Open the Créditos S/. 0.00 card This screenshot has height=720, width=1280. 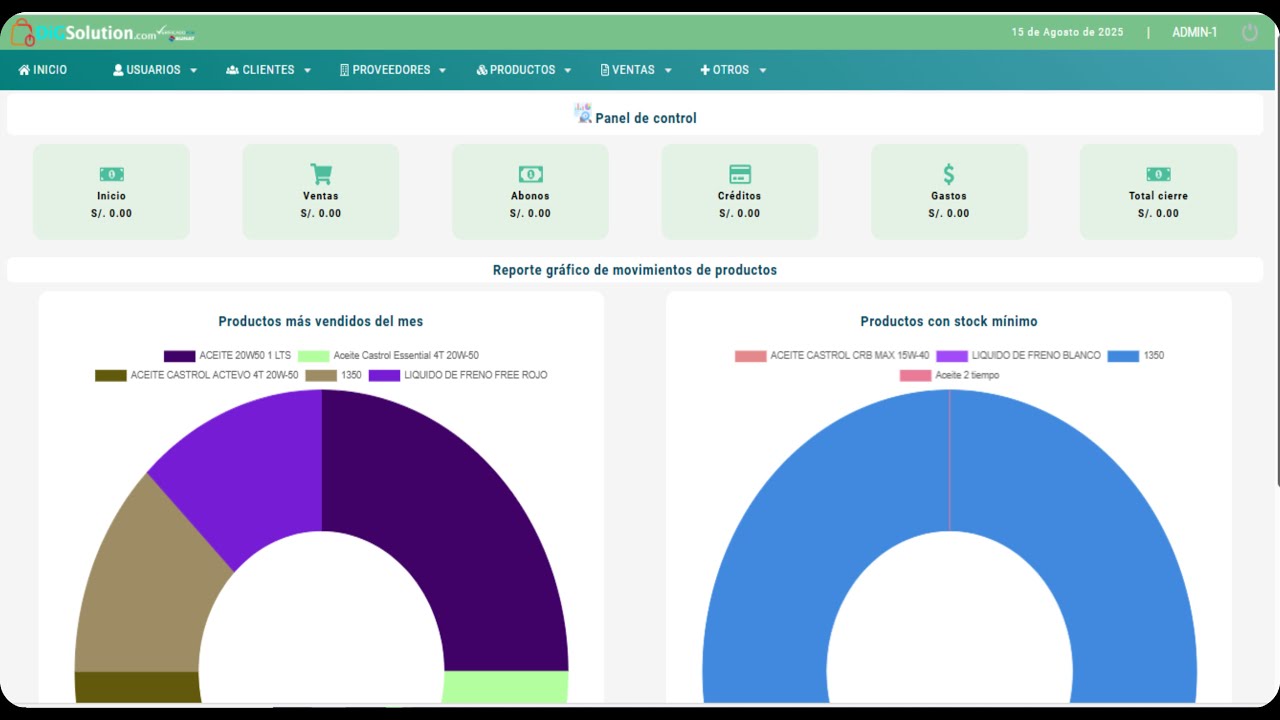tap(740, 192)
